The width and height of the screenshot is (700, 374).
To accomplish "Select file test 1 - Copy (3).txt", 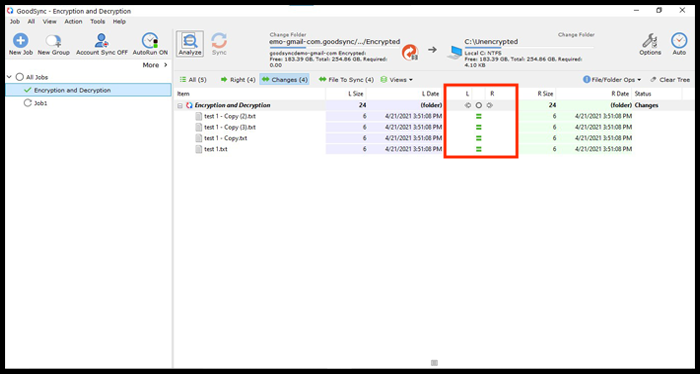I will pos(229,127).
